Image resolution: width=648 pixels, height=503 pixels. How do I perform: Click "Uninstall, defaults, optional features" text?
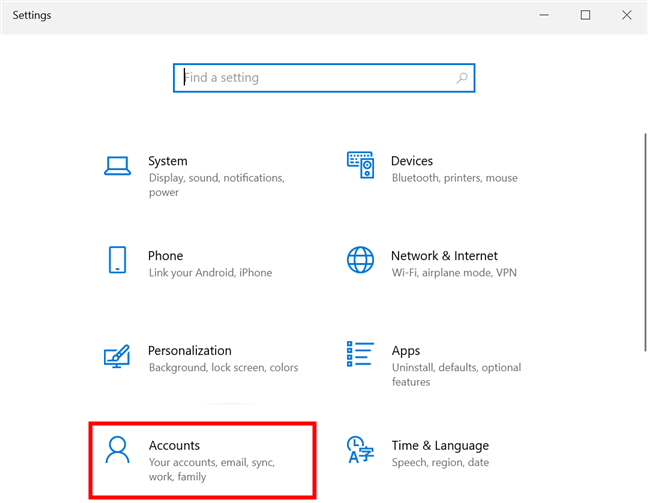pyautogui.click(x=457, y=374)
